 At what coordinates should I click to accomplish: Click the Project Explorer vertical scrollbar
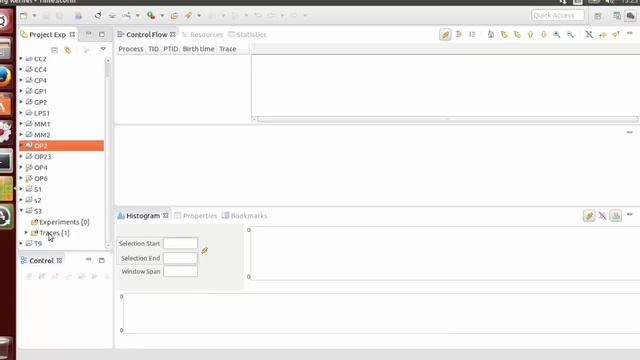pyautogui.click(x=108, y=152)
